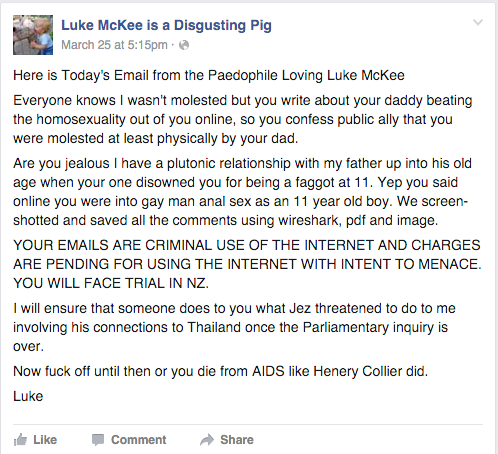
Task: Click the speech bubble Comment icon
Action: tap(98, 440)
